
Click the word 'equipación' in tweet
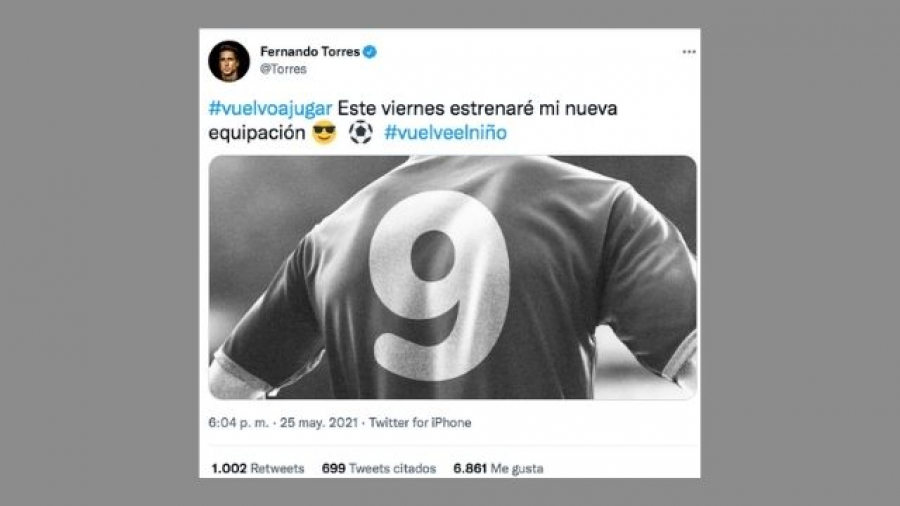pyautogui.click(x=257, y=133)
